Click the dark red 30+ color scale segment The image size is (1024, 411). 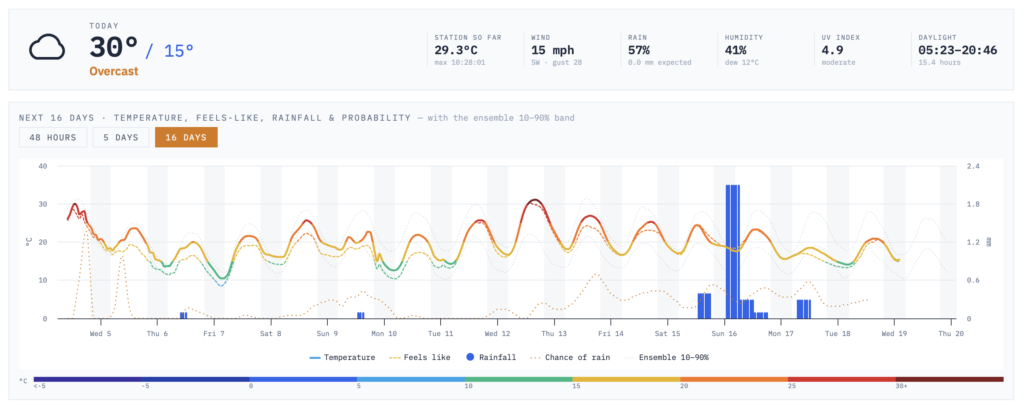950,379
